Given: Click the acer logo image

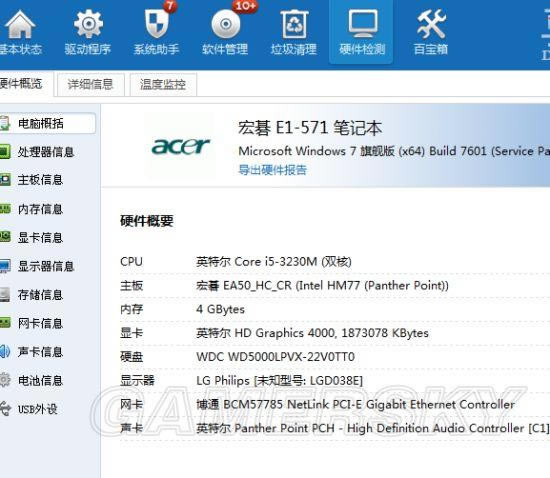Looking at the screenshot, I should 180,146.
